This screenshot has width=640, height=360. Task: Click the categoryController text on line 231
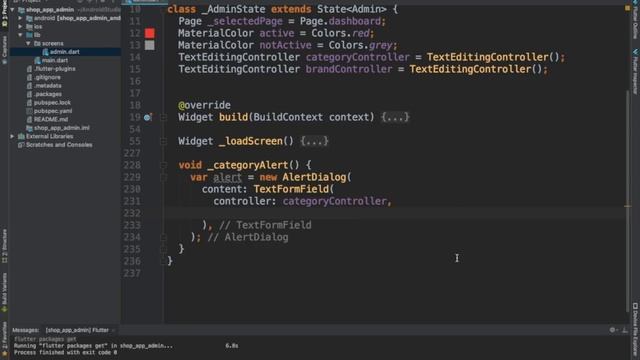tap(334, 201)
